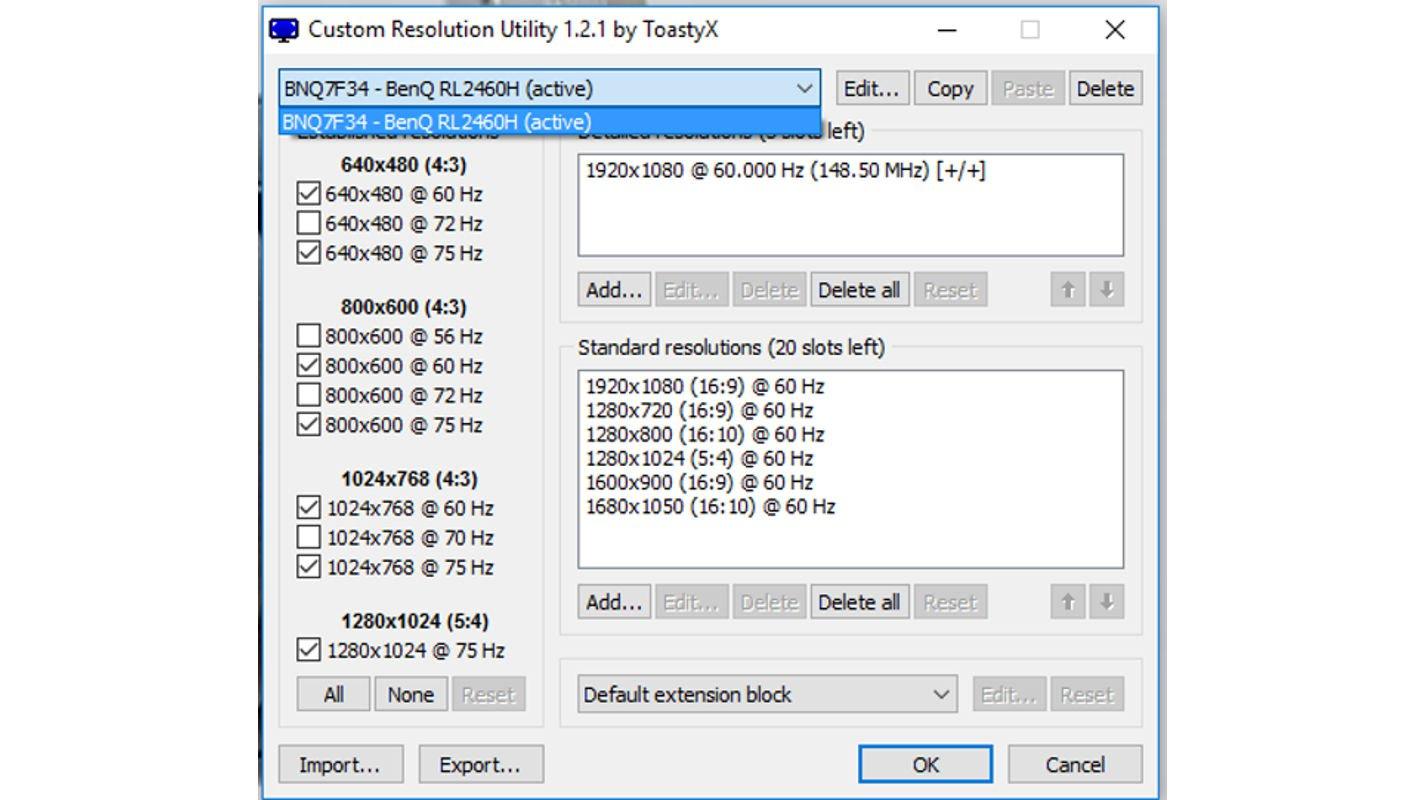This screenshot has height=800, width=1423.
Task: Import a monitor file
Action: pyautogui.click(x=340, y=765)
